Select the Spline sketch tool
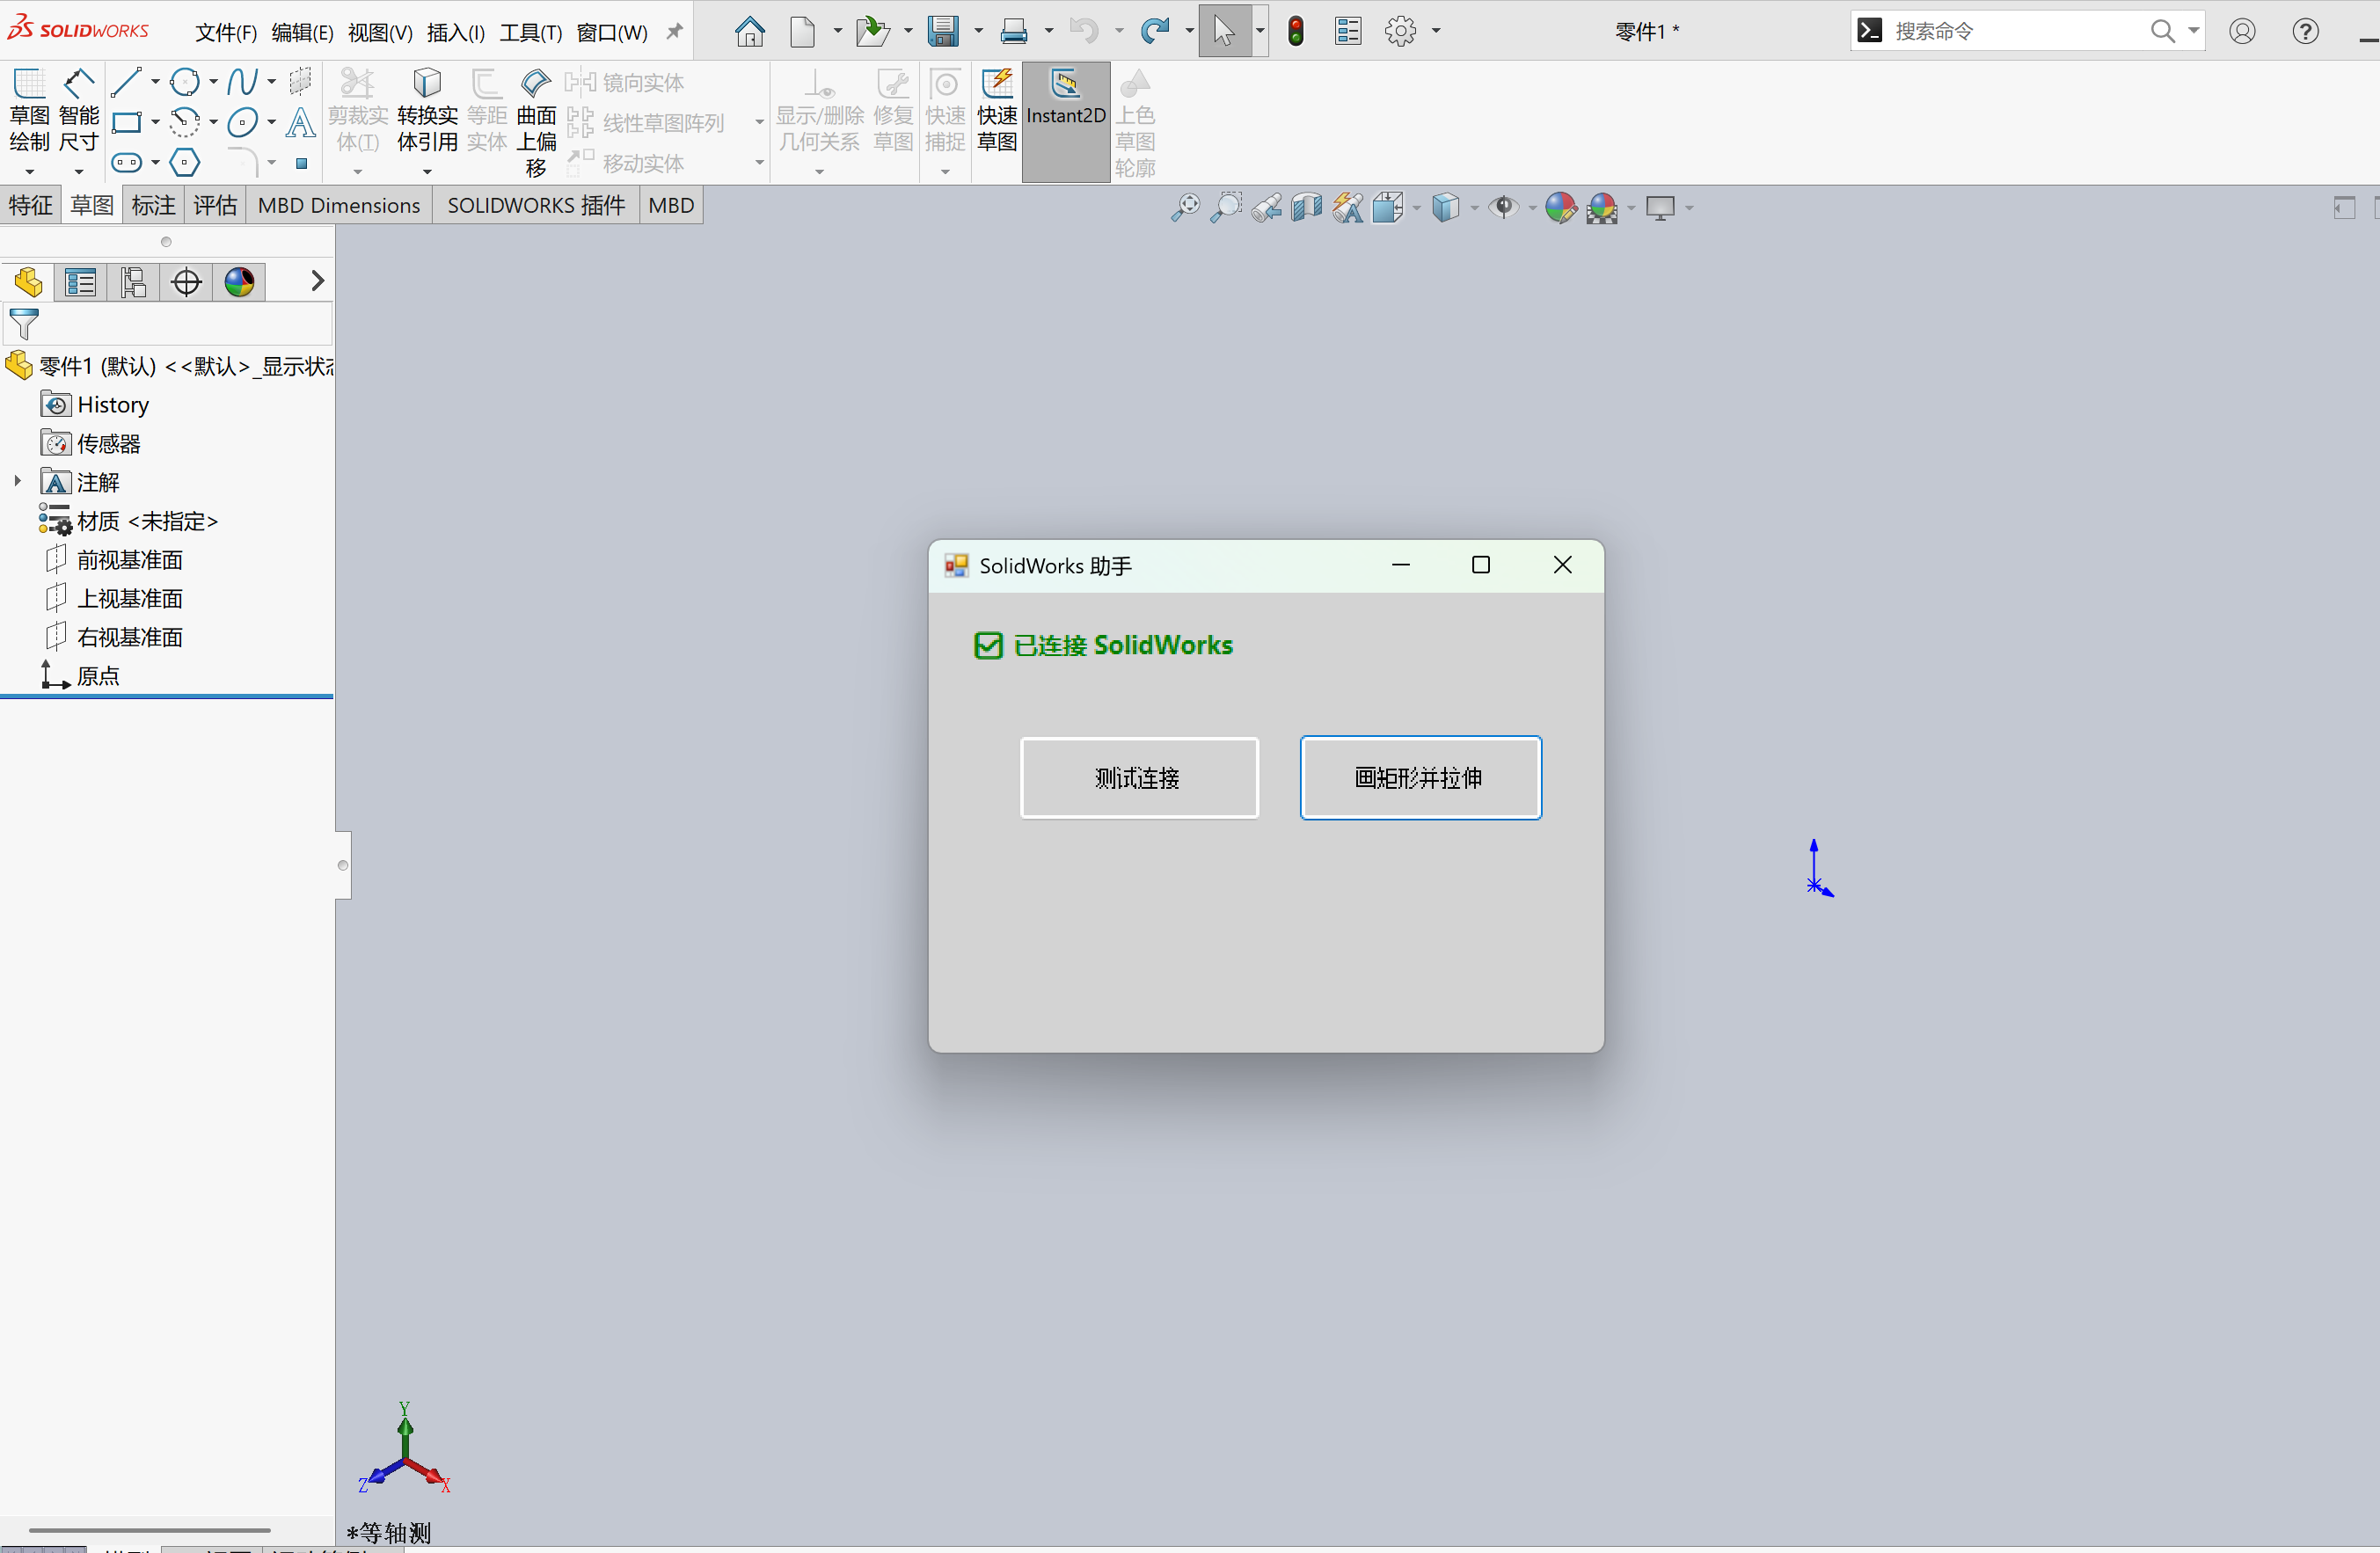The height and width of the screenshot is (1553, 2380). coord(241,82)
